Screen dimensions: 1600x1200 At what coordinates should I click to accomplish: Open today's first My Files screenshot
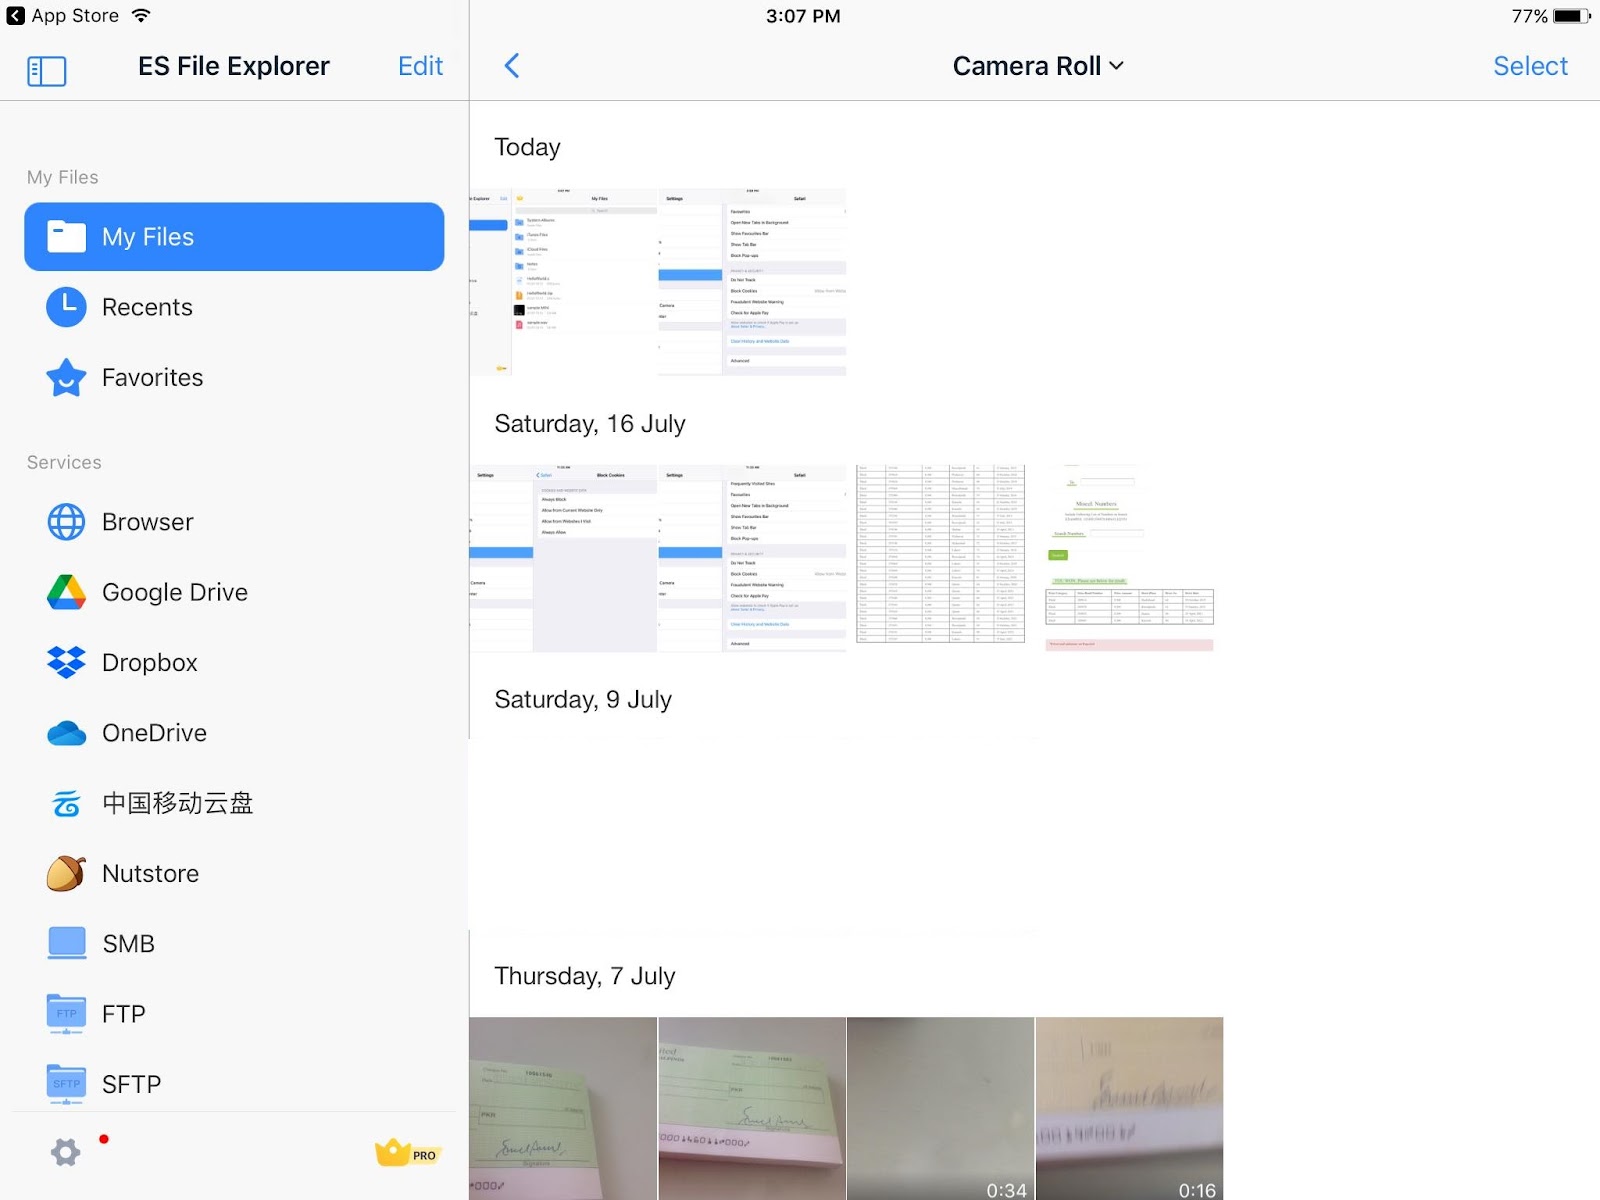[563, 282]
